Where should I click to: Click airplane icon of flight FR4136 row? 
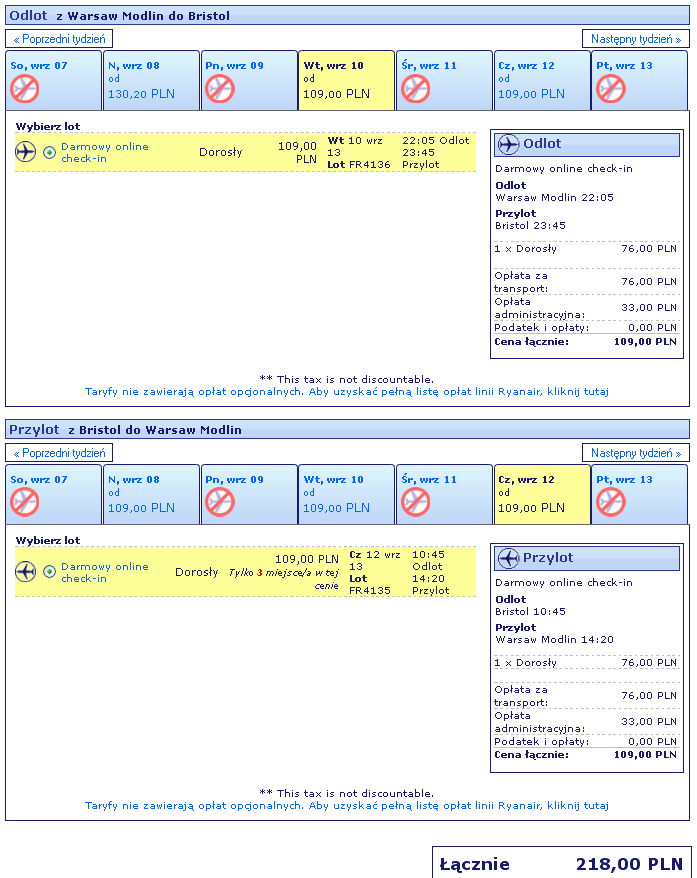click(x=26, y=152)
